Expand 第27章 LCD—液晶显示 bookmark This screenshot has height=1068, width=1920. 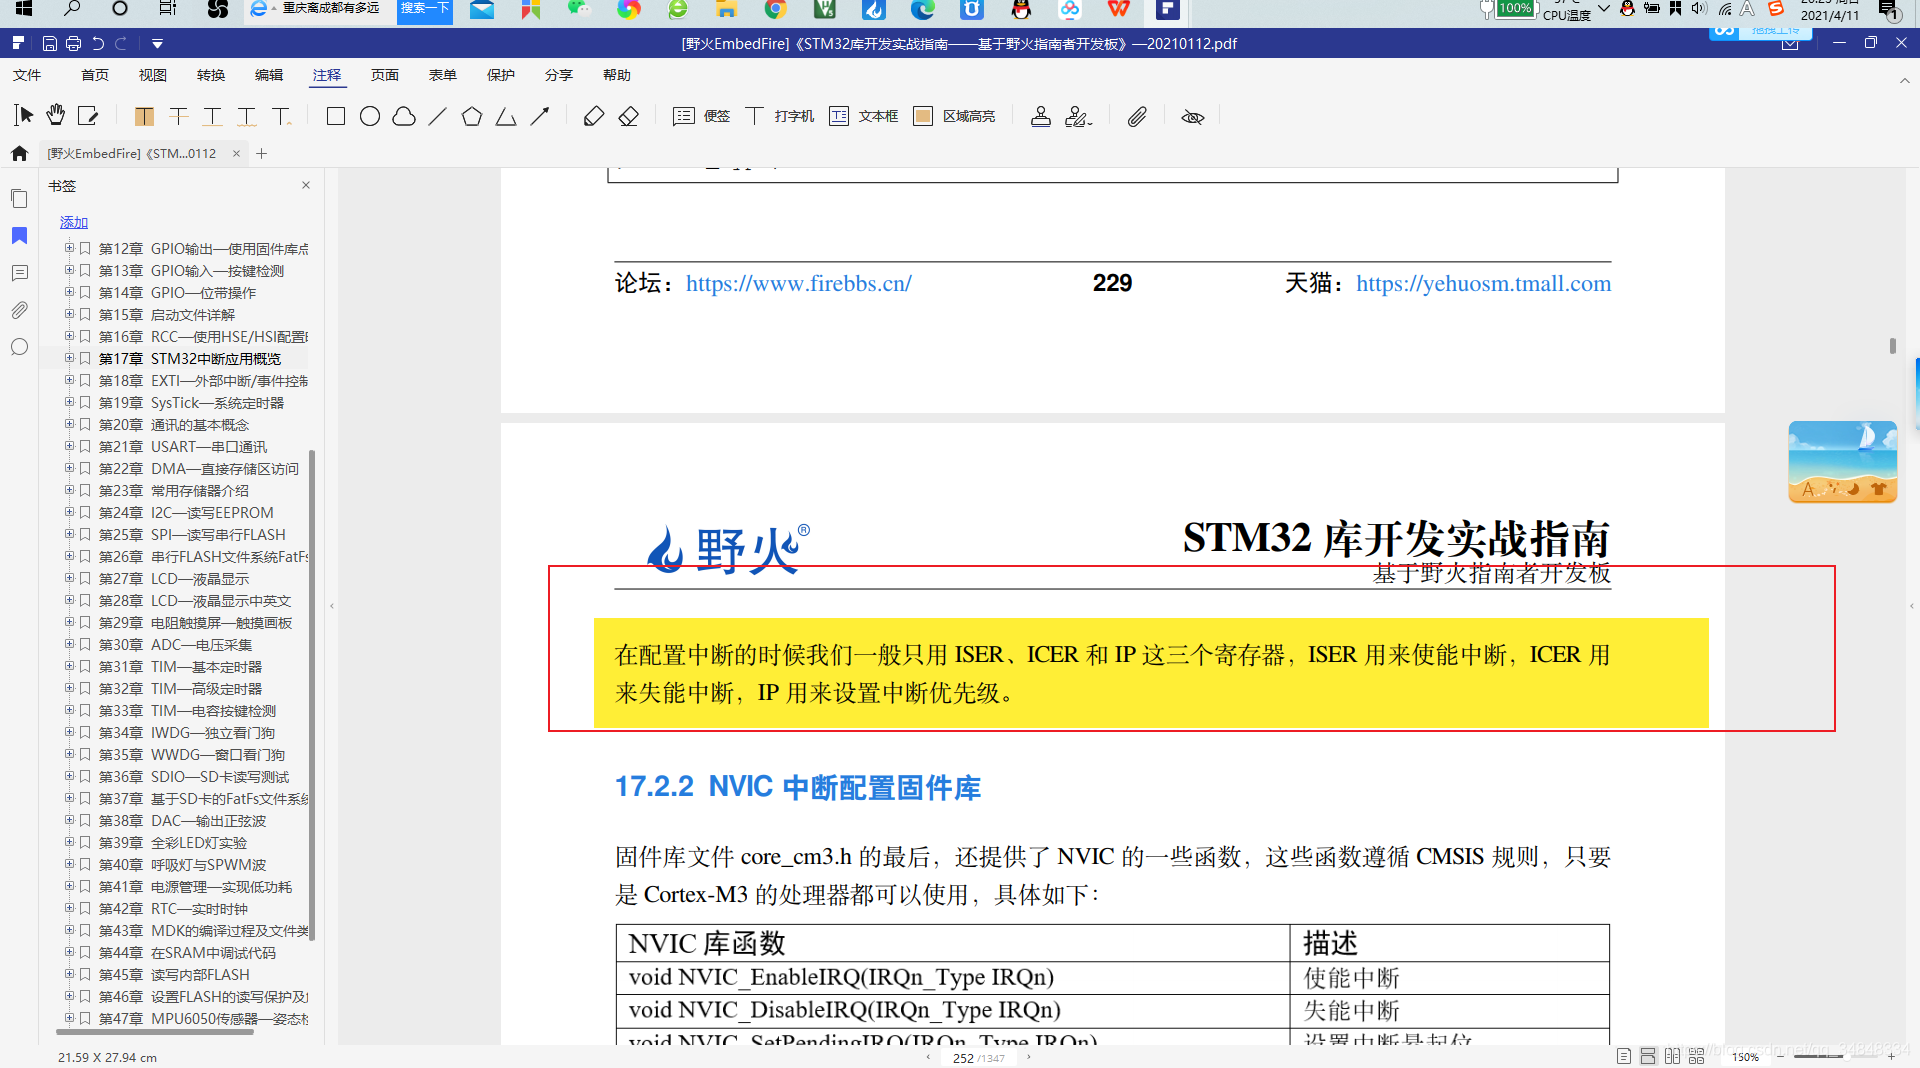69,578
